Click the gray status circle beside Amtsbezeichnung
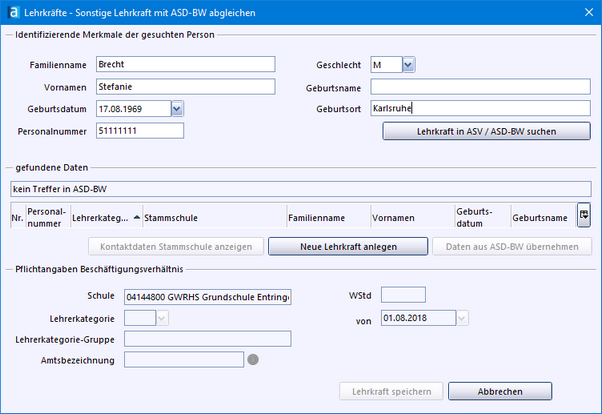This screenshot has width=602, height=414. (x=253, y=360)
